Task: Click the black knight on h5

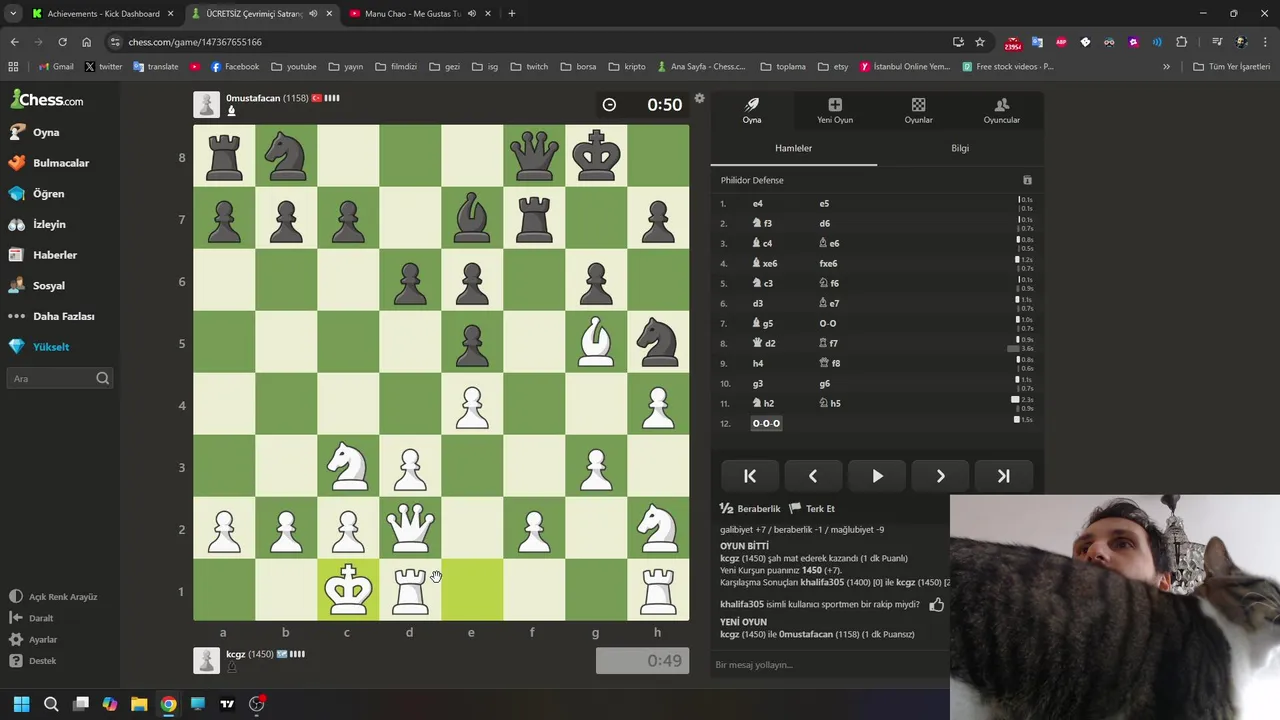Action: 658,343
